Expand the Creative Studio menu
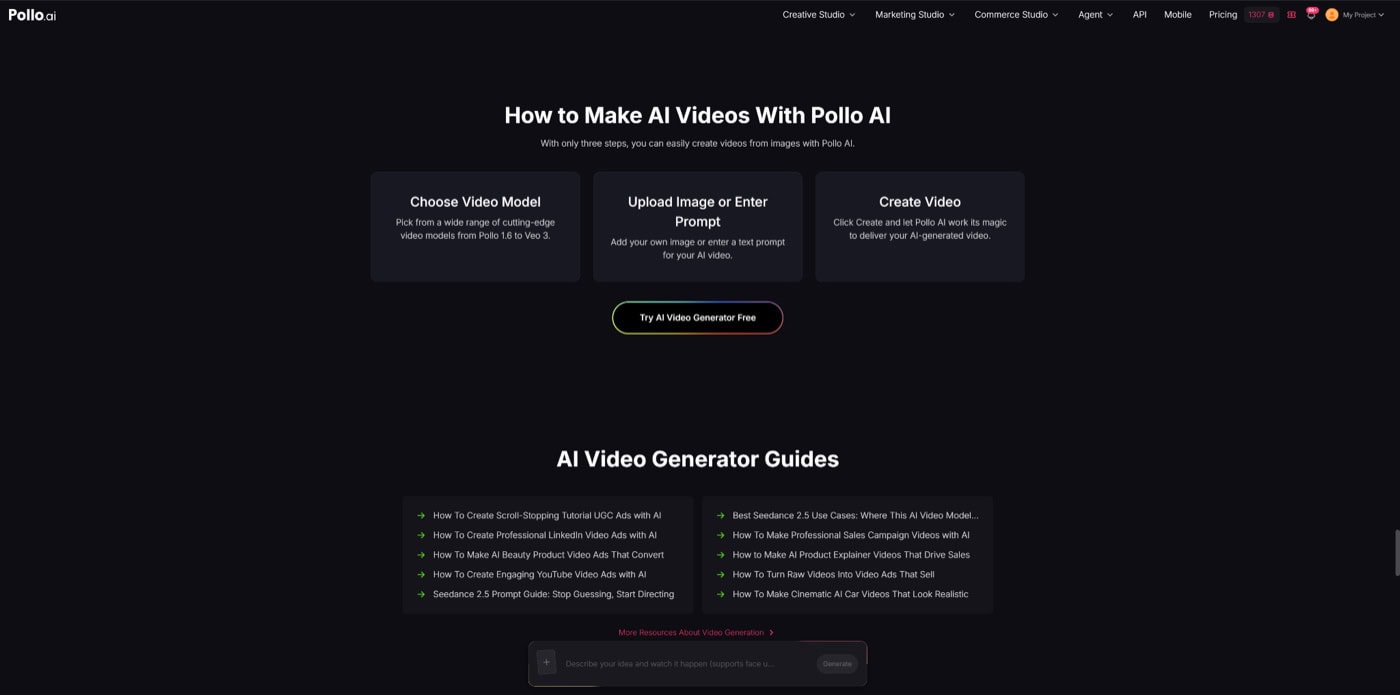 pyautogui.click(x=819, y=15)
